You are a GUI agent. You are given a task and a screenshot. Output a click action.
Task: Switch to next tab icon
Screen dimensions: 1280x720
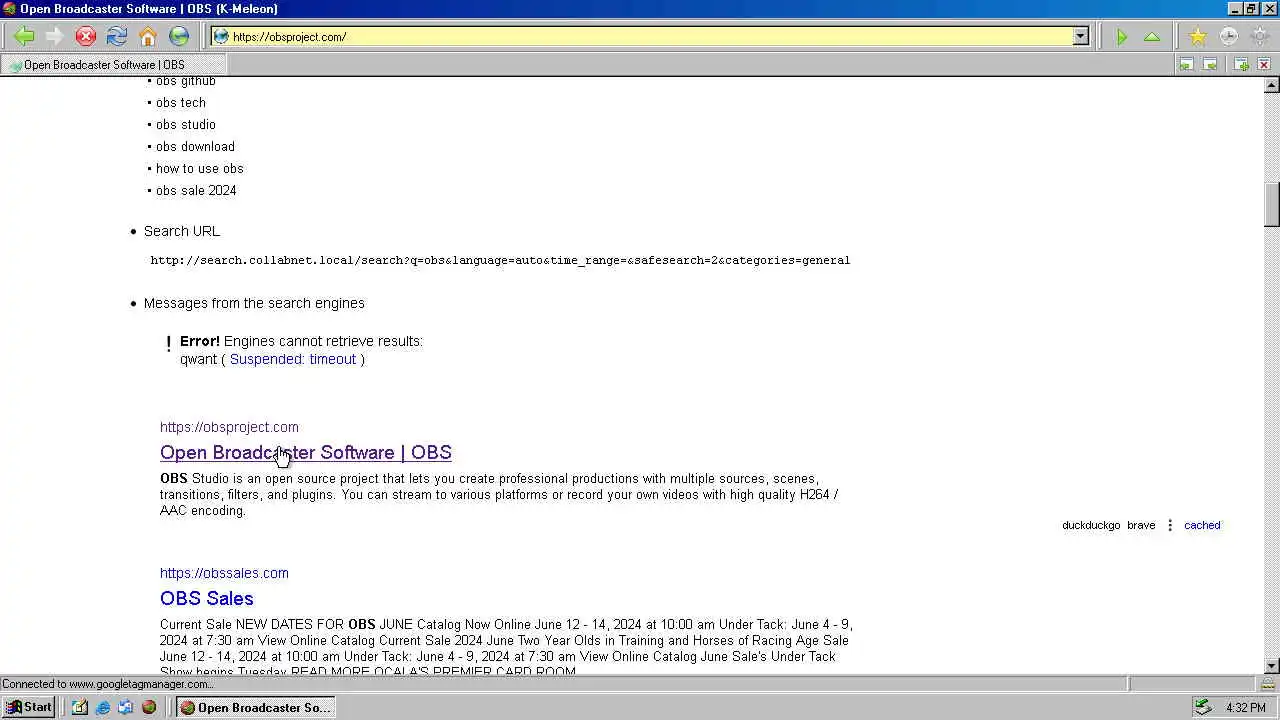coord(1210,65)
